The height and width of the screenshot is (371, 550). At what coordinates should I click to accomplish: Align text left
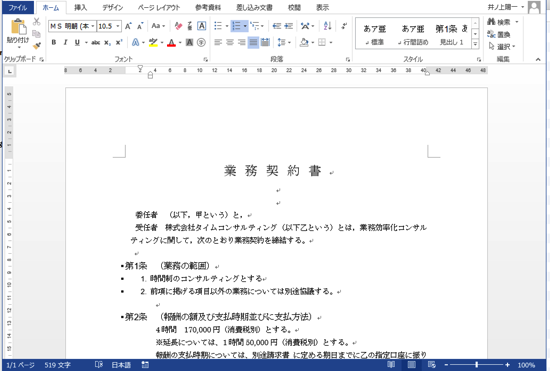tap(218, 42)
